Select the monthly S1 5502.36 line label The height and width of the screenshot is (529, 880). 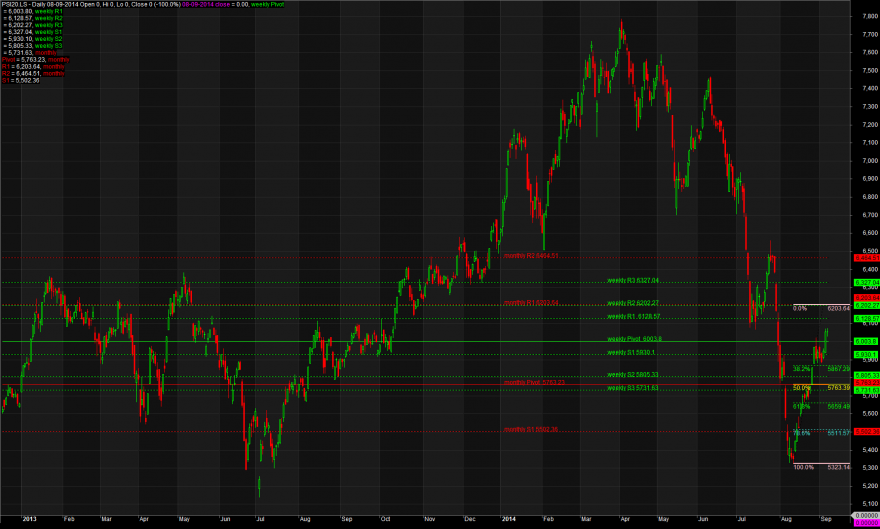pos(531,429)
